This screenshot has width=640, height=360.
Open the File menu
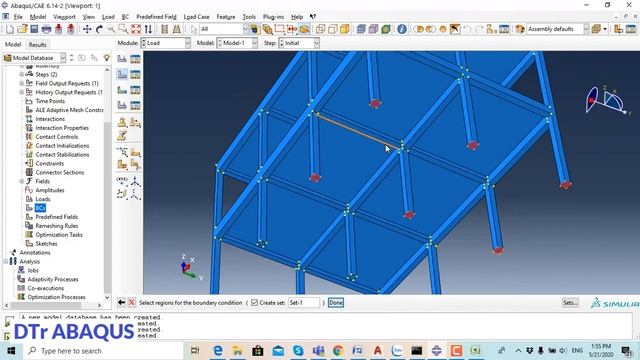pyautogui.click(x=18, y=17)
